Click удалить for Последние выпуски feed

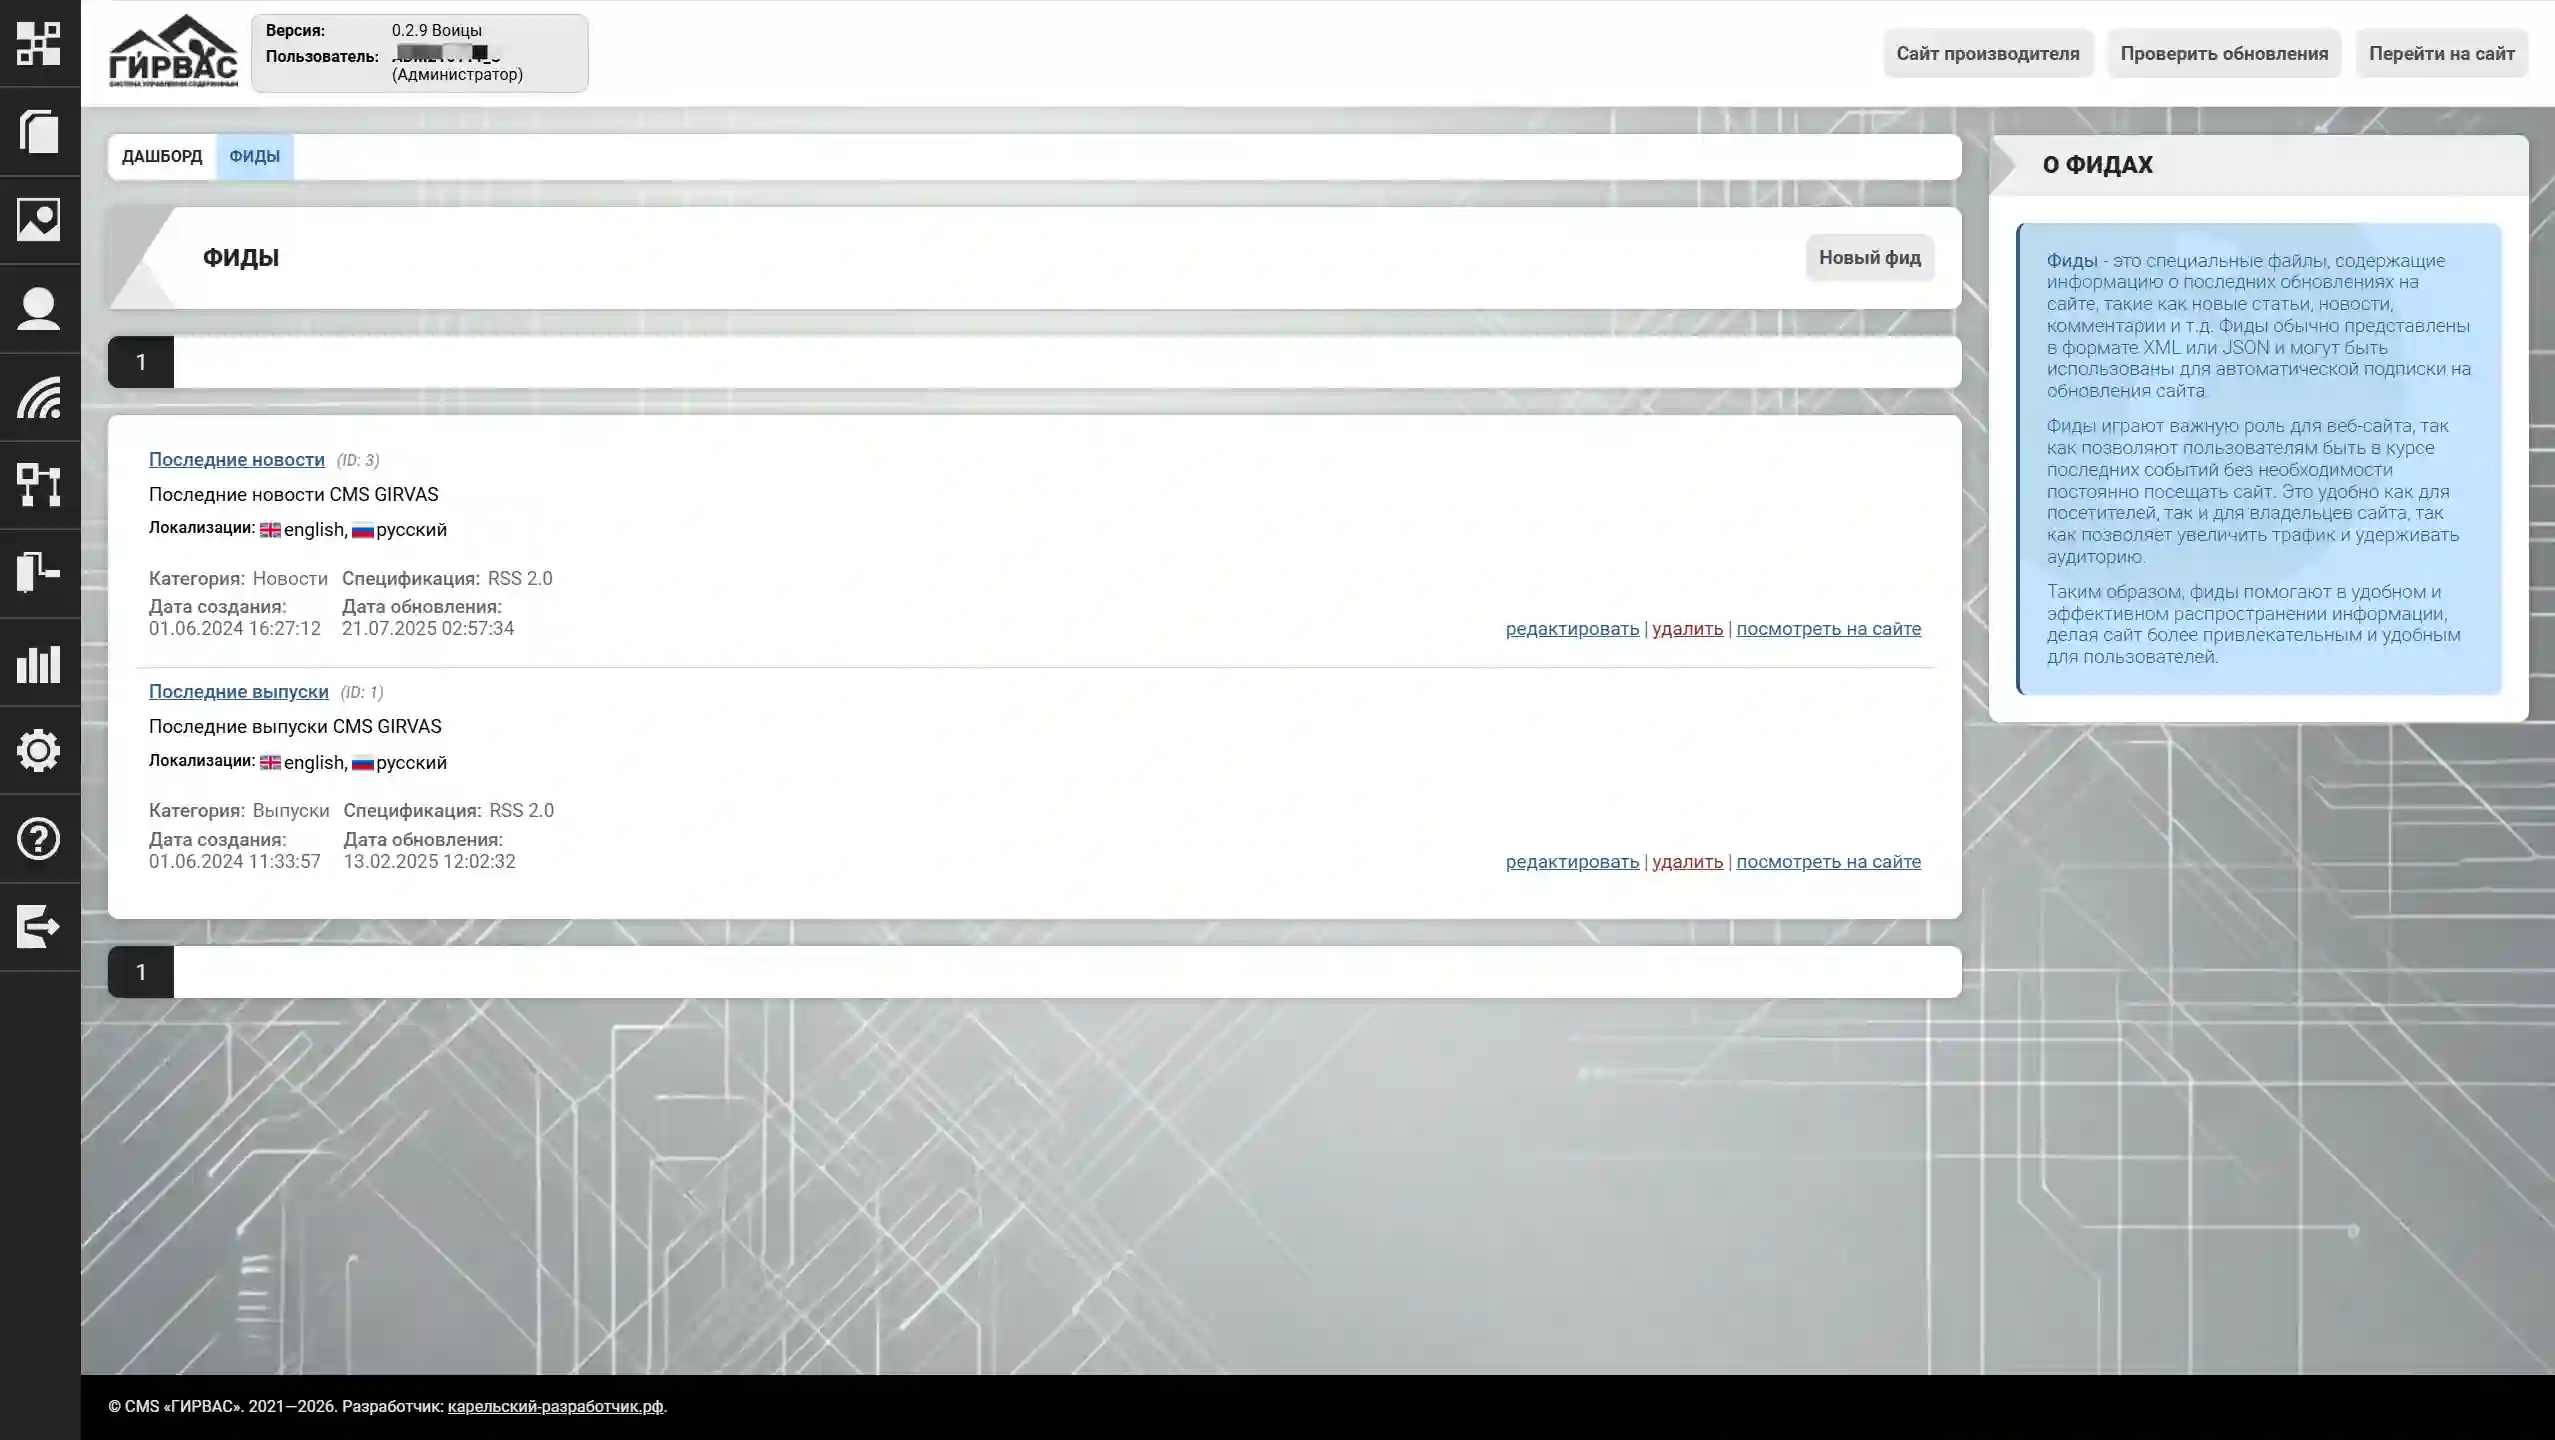[x=1687, y=862]
